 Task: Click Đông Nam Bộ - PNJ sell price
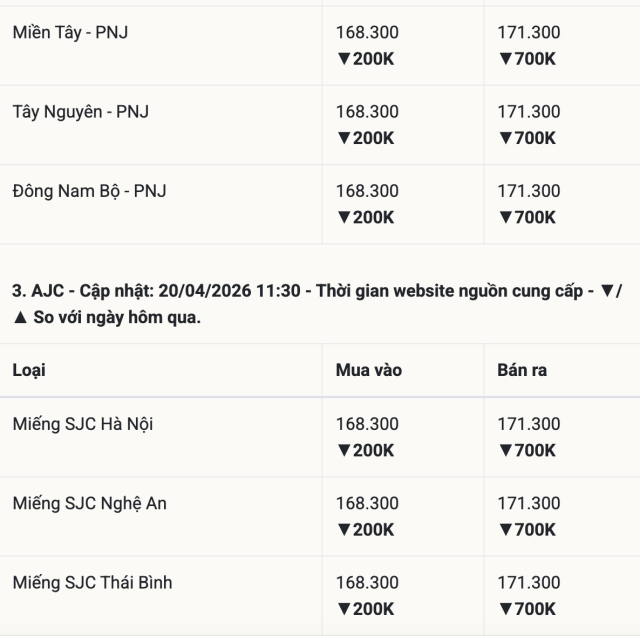coord(529,191)
